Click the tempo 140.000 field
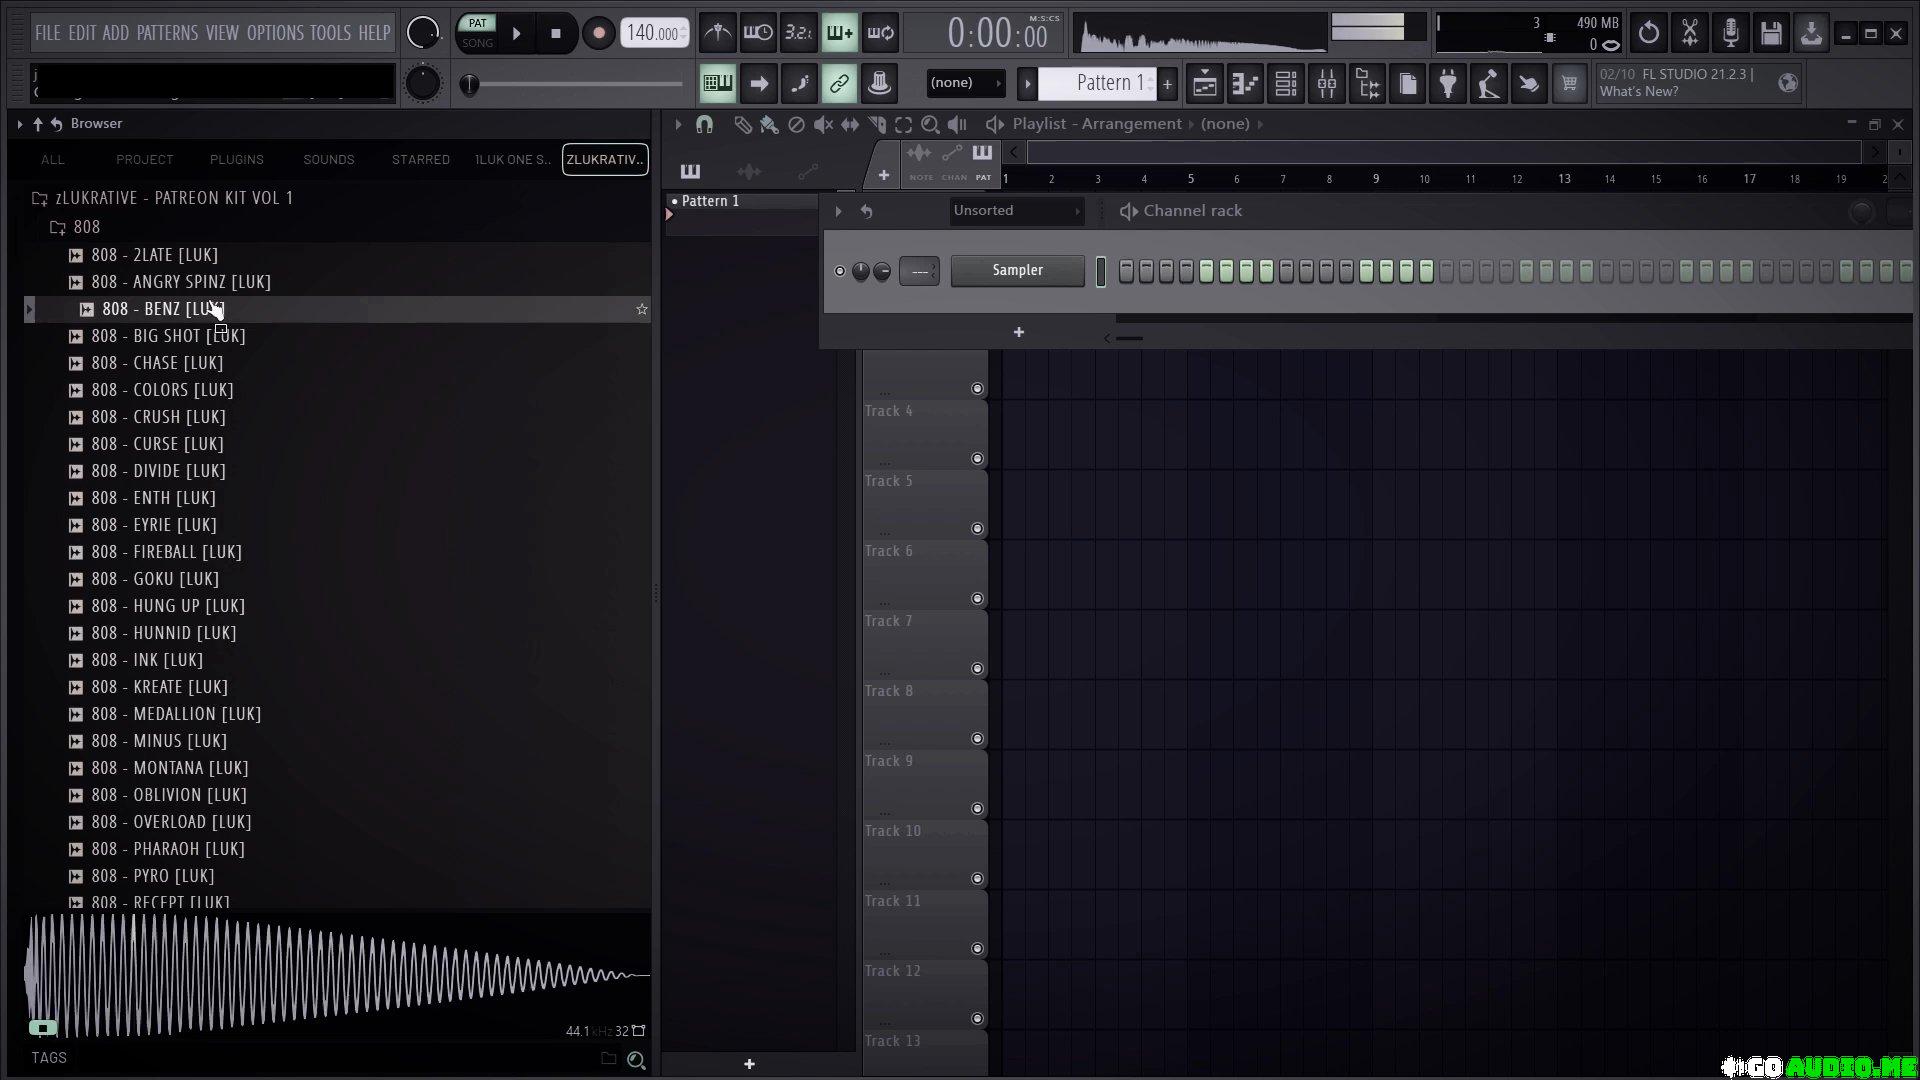Viewport: 1920px width, 1080px height. pyautogui.click(x=654, y=33)
